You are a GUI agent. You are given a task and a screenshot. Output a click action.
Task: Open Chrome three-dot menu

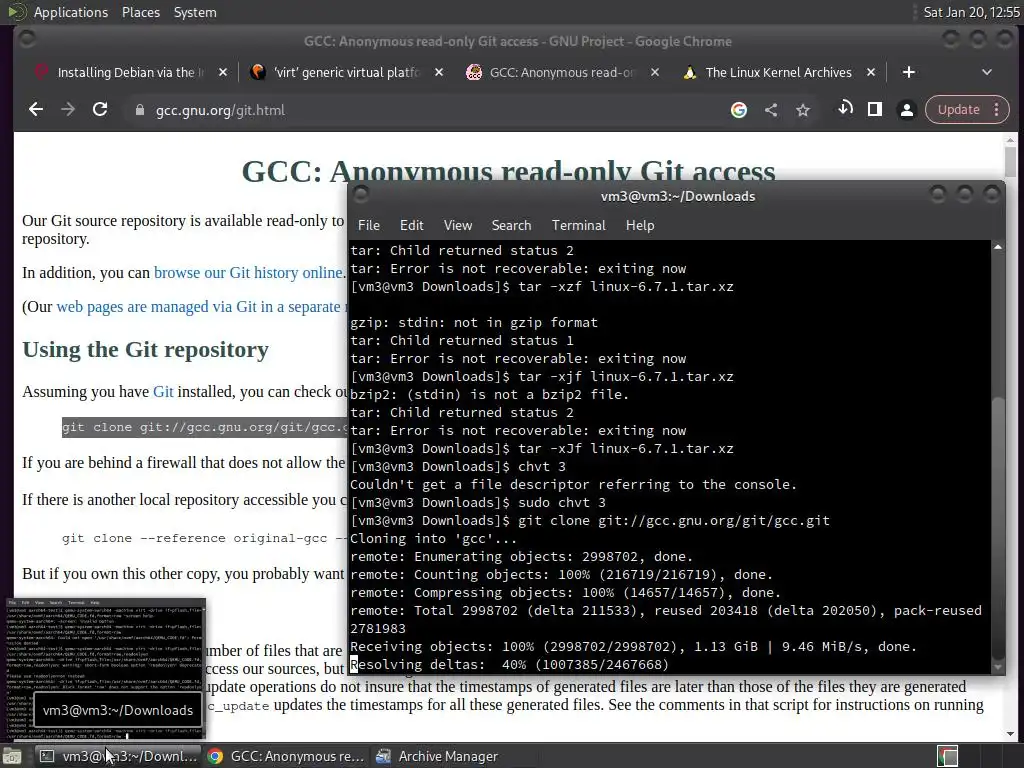click(x=997, y=110)
